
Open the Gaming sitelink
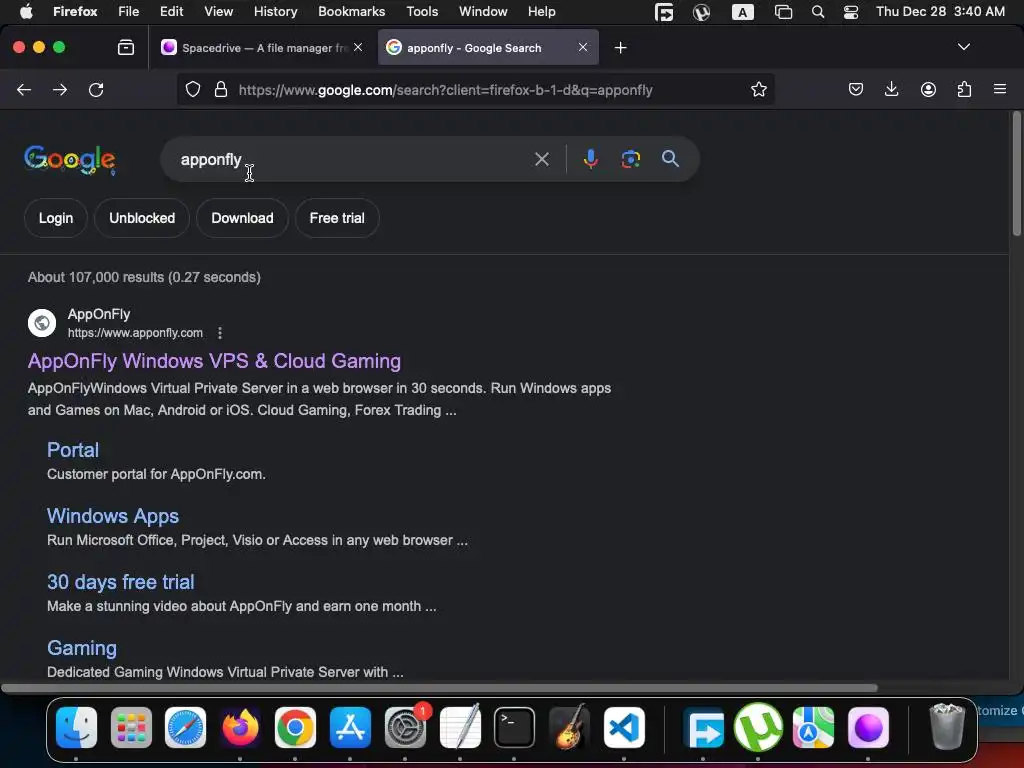(82, 648)
